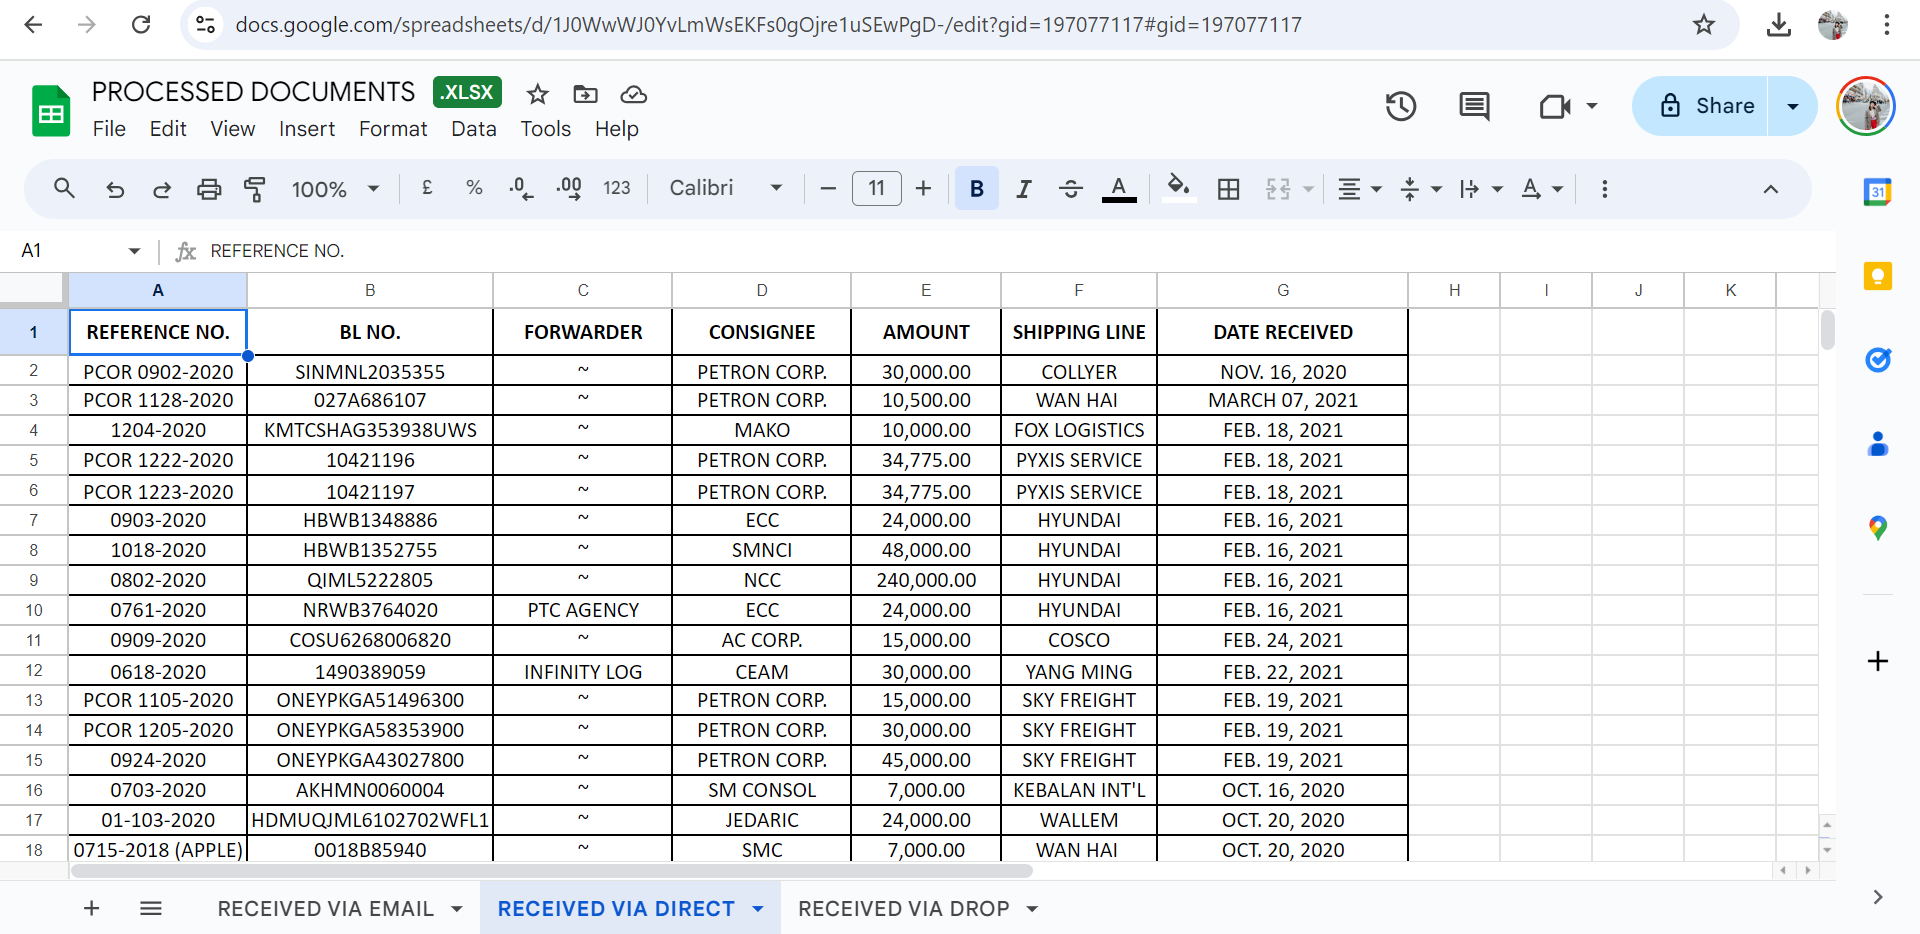Open the File menu

pos(109,129)
